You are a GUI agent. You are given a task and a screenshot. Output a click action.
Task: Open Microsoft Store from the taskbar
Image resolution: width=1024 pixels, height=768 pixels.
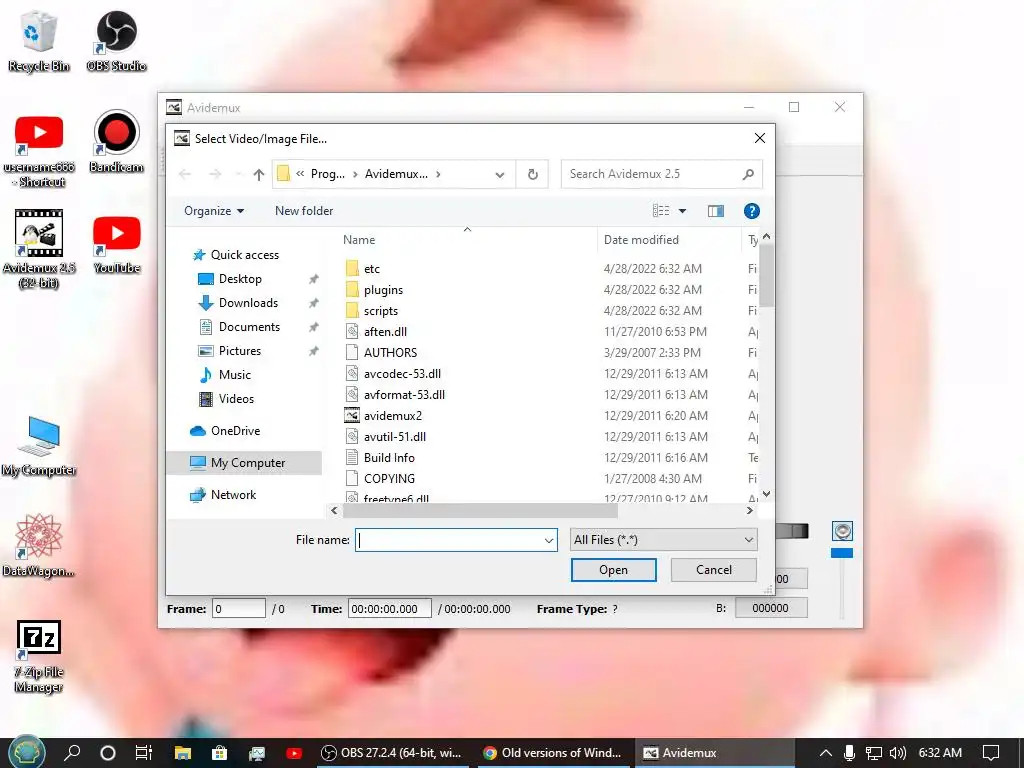pos(219,752)
